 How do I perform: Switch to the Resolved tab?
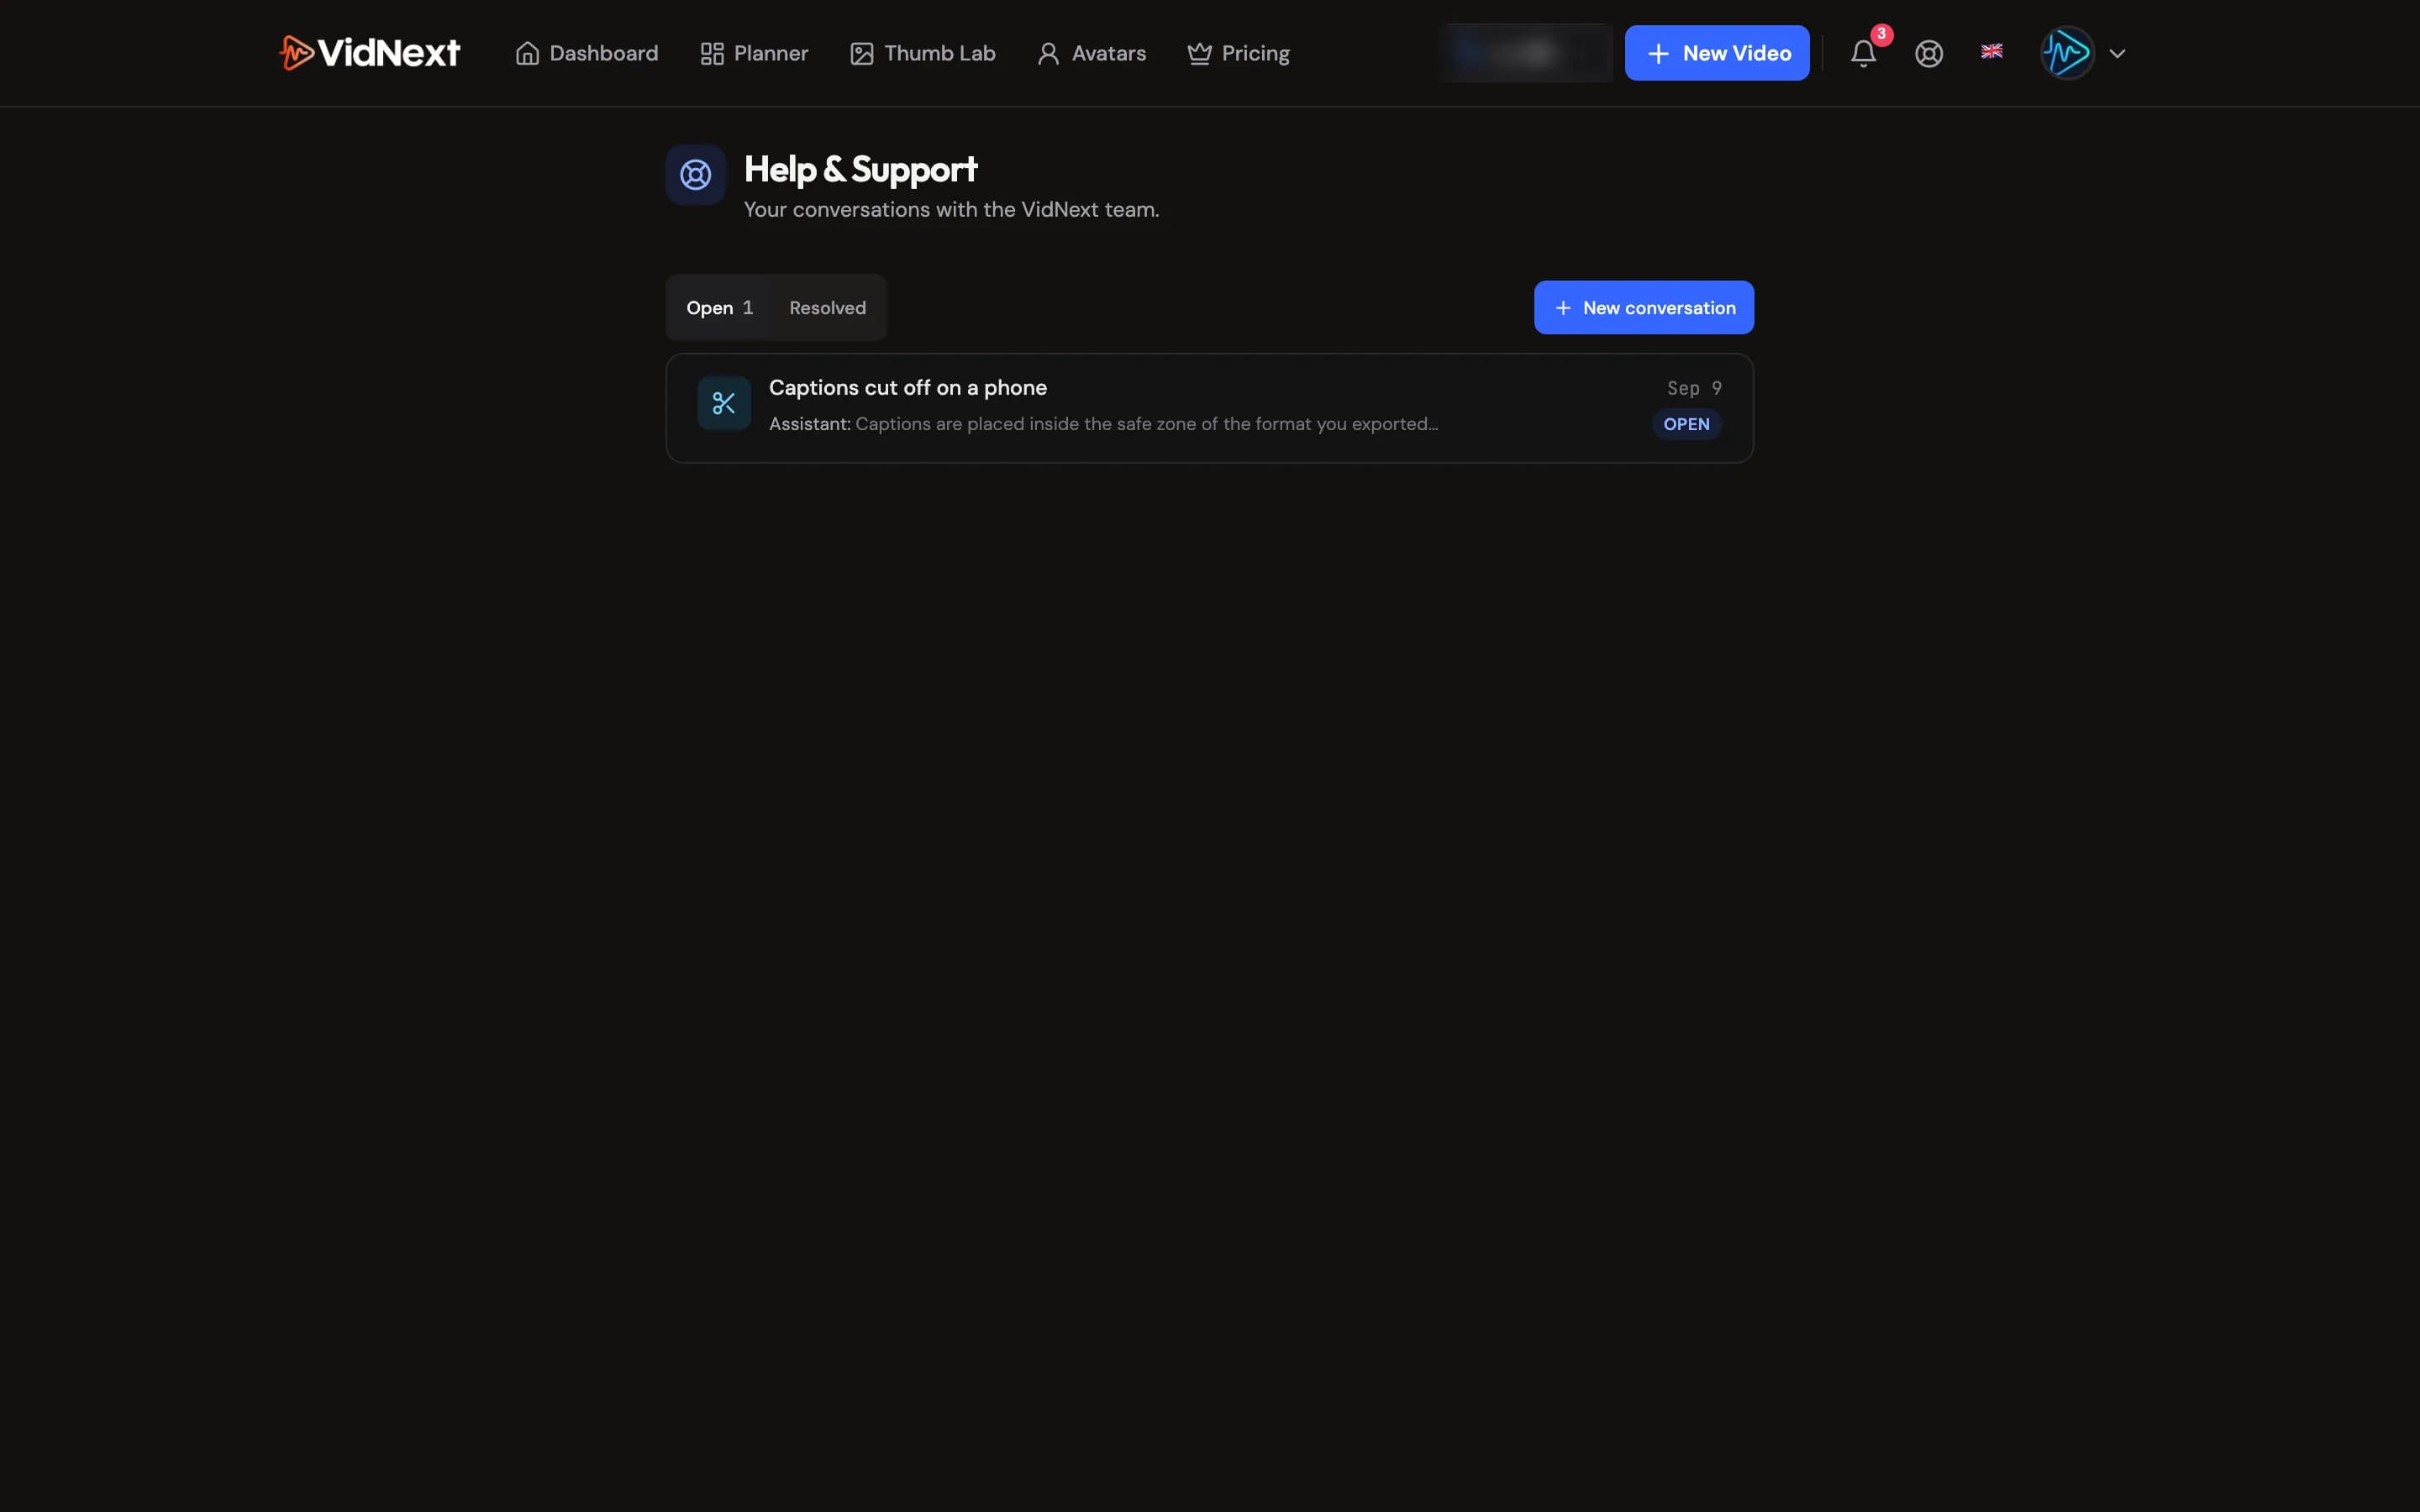pos(827,308)
